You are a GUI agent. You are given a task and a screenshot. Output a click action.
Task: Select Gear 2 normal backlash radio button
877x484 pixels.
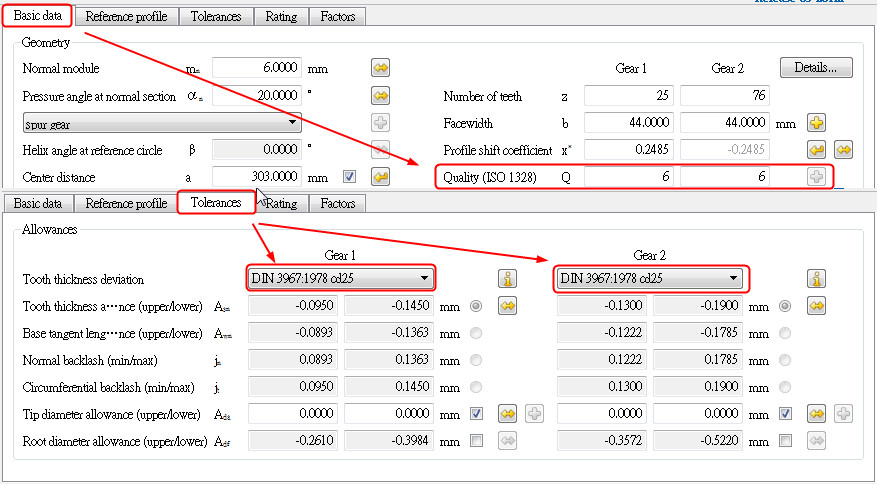785,360
